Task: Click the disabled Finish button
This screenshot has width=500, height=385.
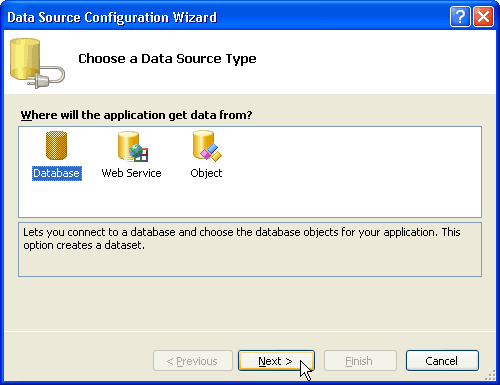Action: pos(360,361)
